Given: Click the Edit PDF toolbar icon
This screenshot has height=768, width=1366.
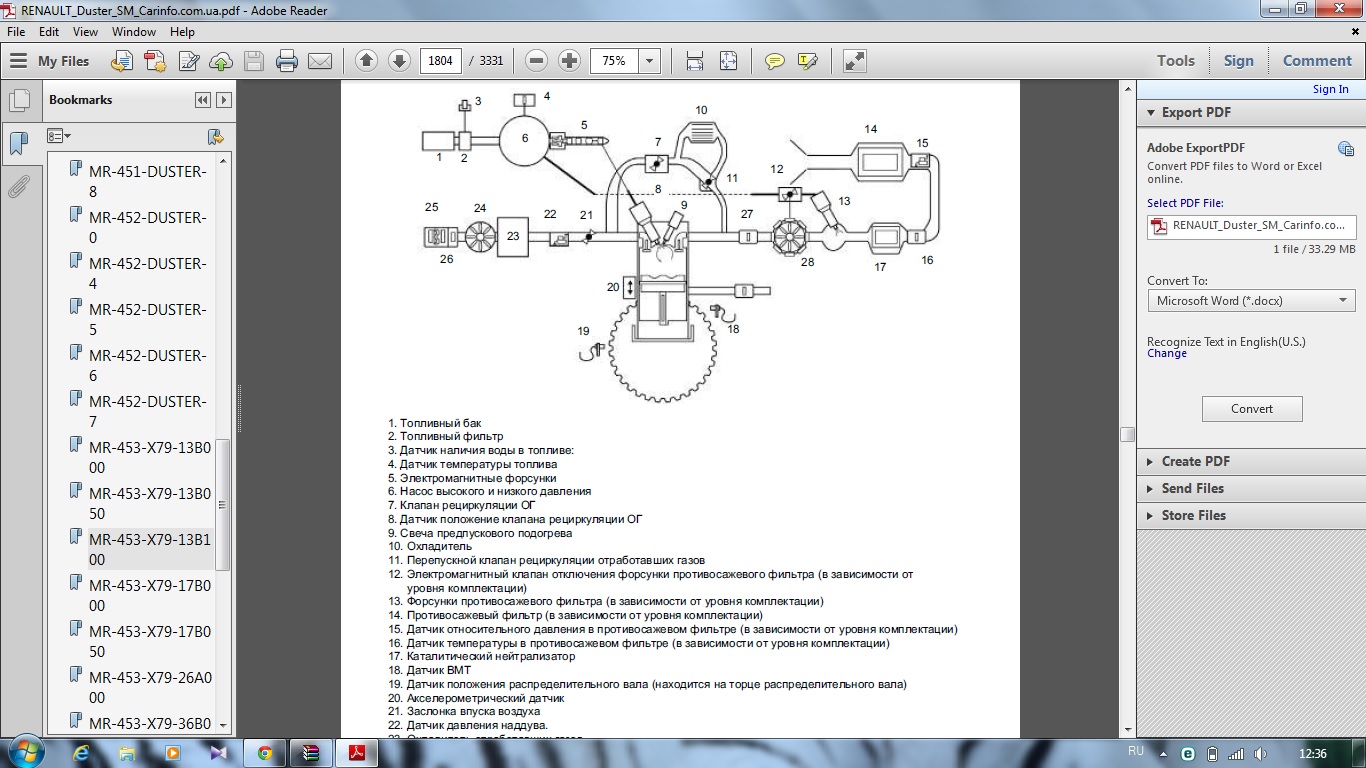Looking at the screenshot, I should tap(187, 61).
